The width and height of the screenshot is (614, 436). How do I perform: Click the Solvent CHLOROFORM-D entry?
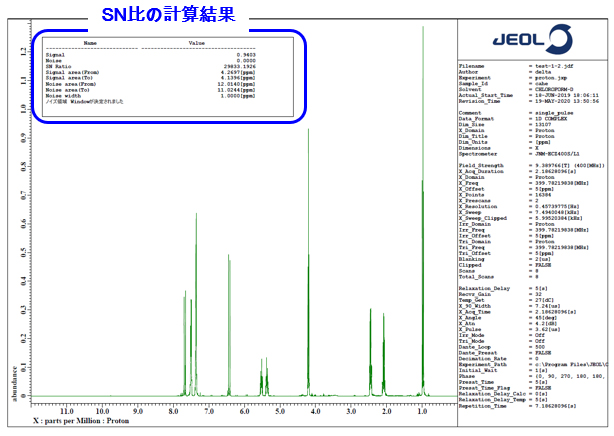520,88
